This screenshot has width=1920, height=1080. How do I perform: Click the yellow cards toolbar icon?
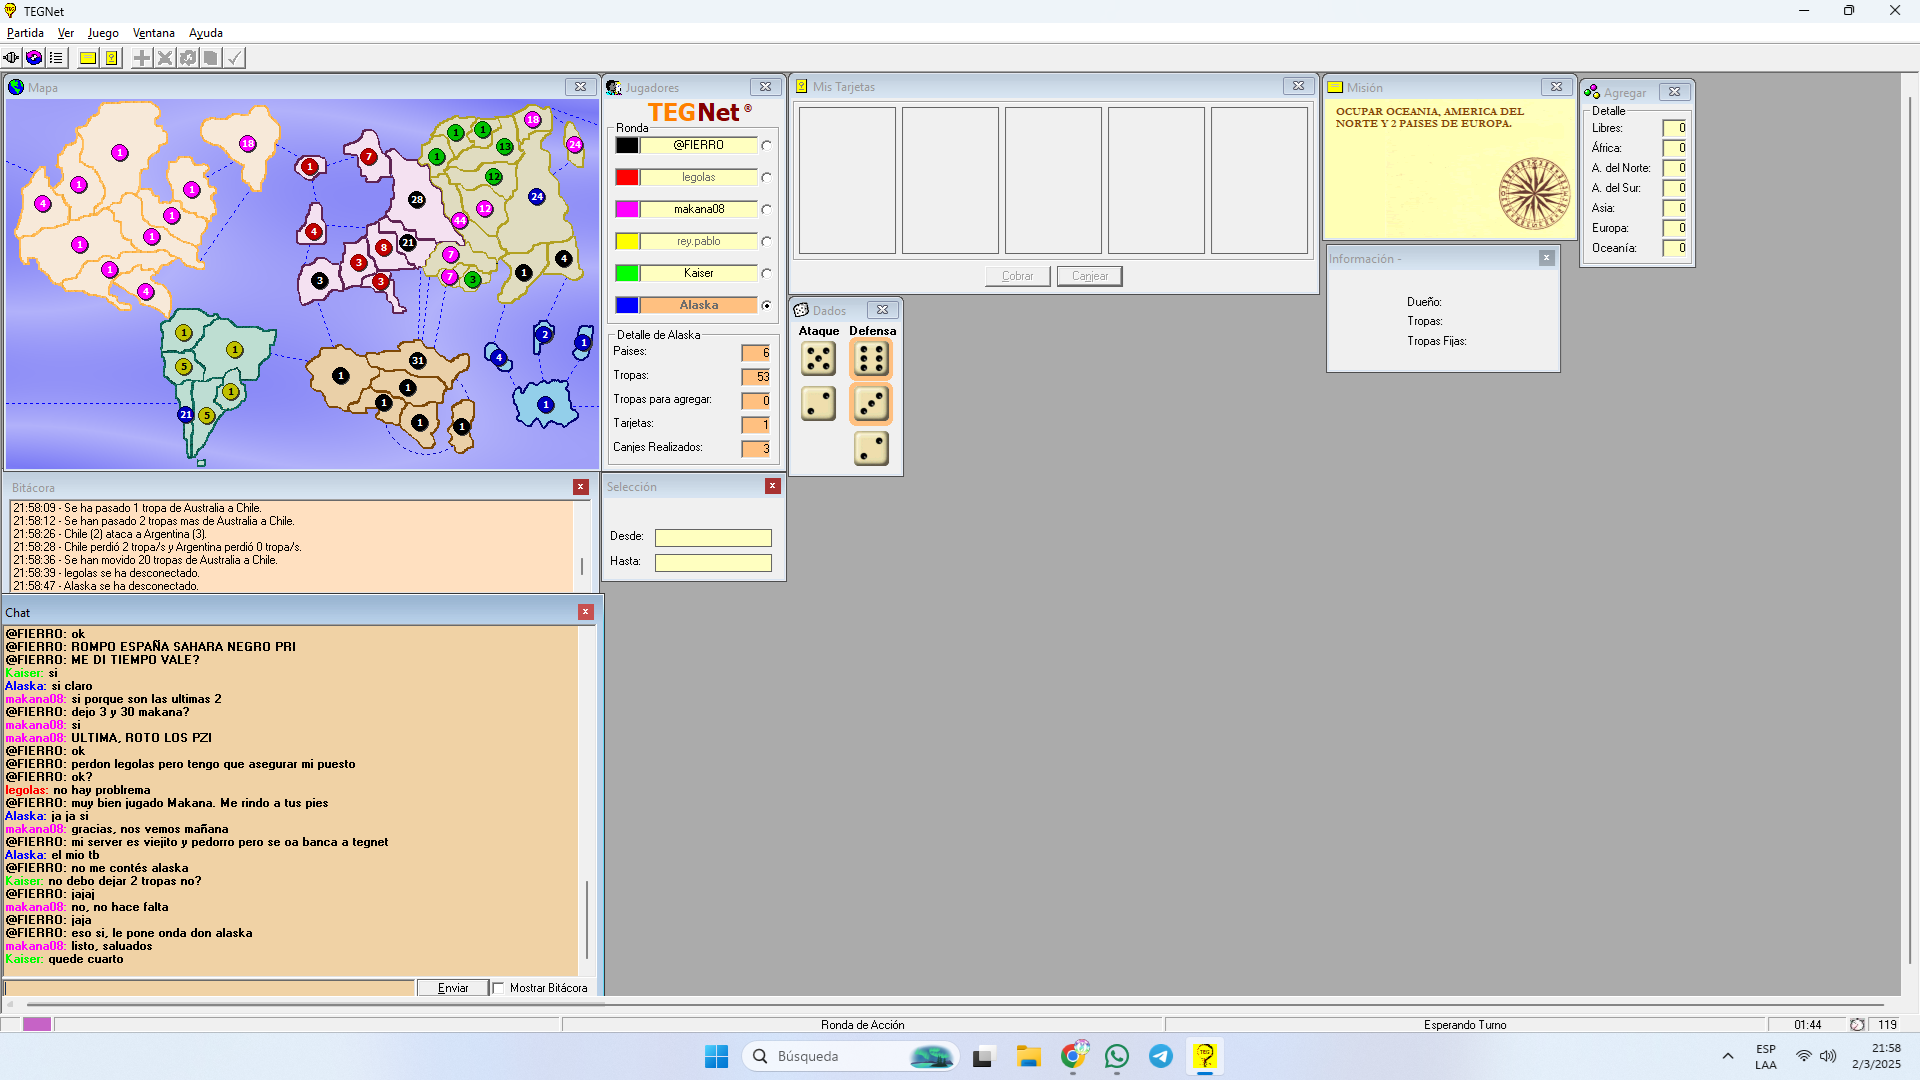112,58
